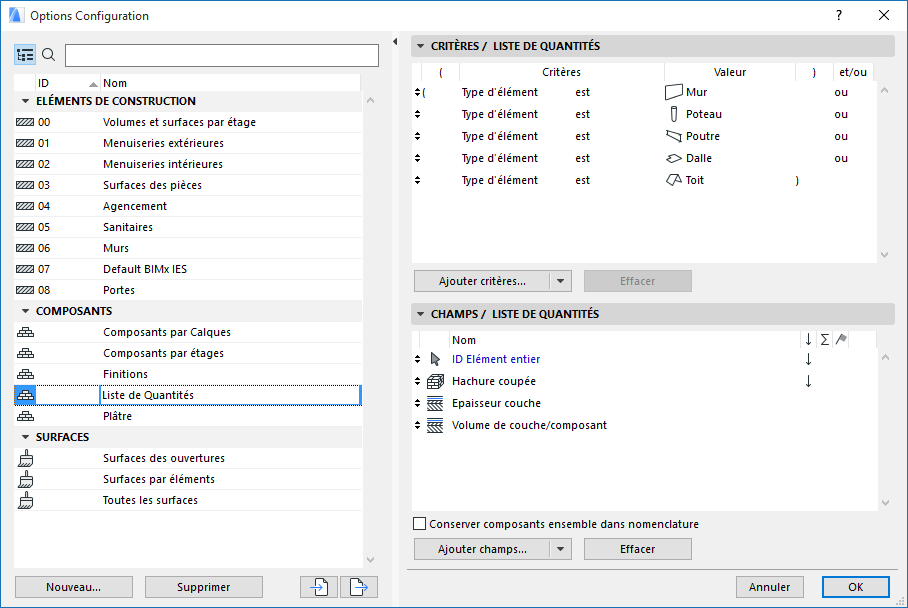Click the Nouveau button
This screenshot has height=608, width=908.
point(74,587)
